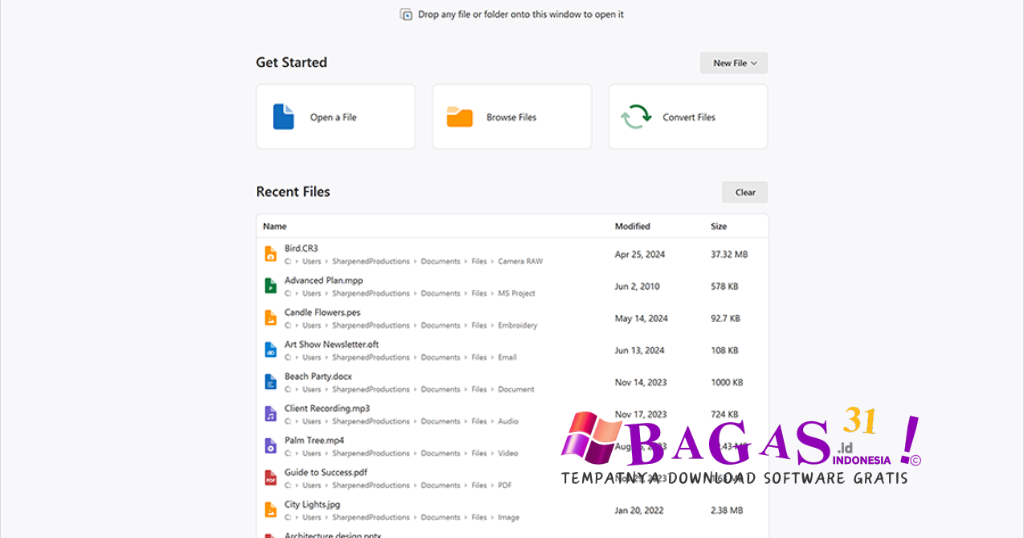Click the Open a File card
1024x538 pixels.
pyautogui.click(x=336, y=117)
